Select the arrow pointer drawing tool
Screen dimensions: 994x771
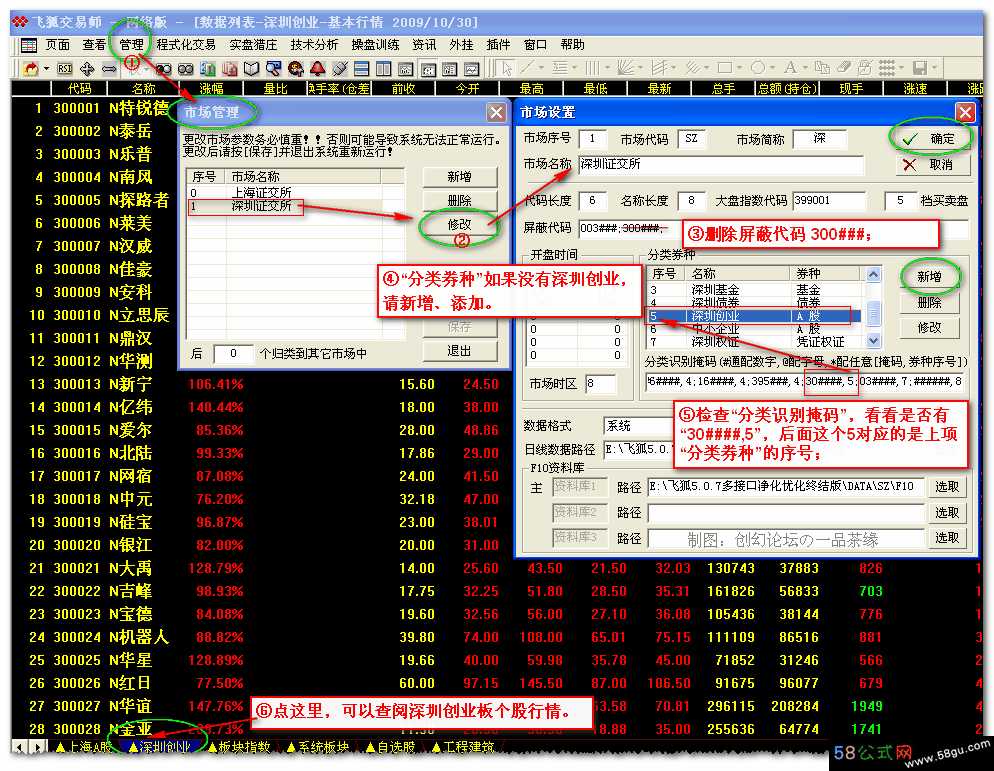(507, 68)
